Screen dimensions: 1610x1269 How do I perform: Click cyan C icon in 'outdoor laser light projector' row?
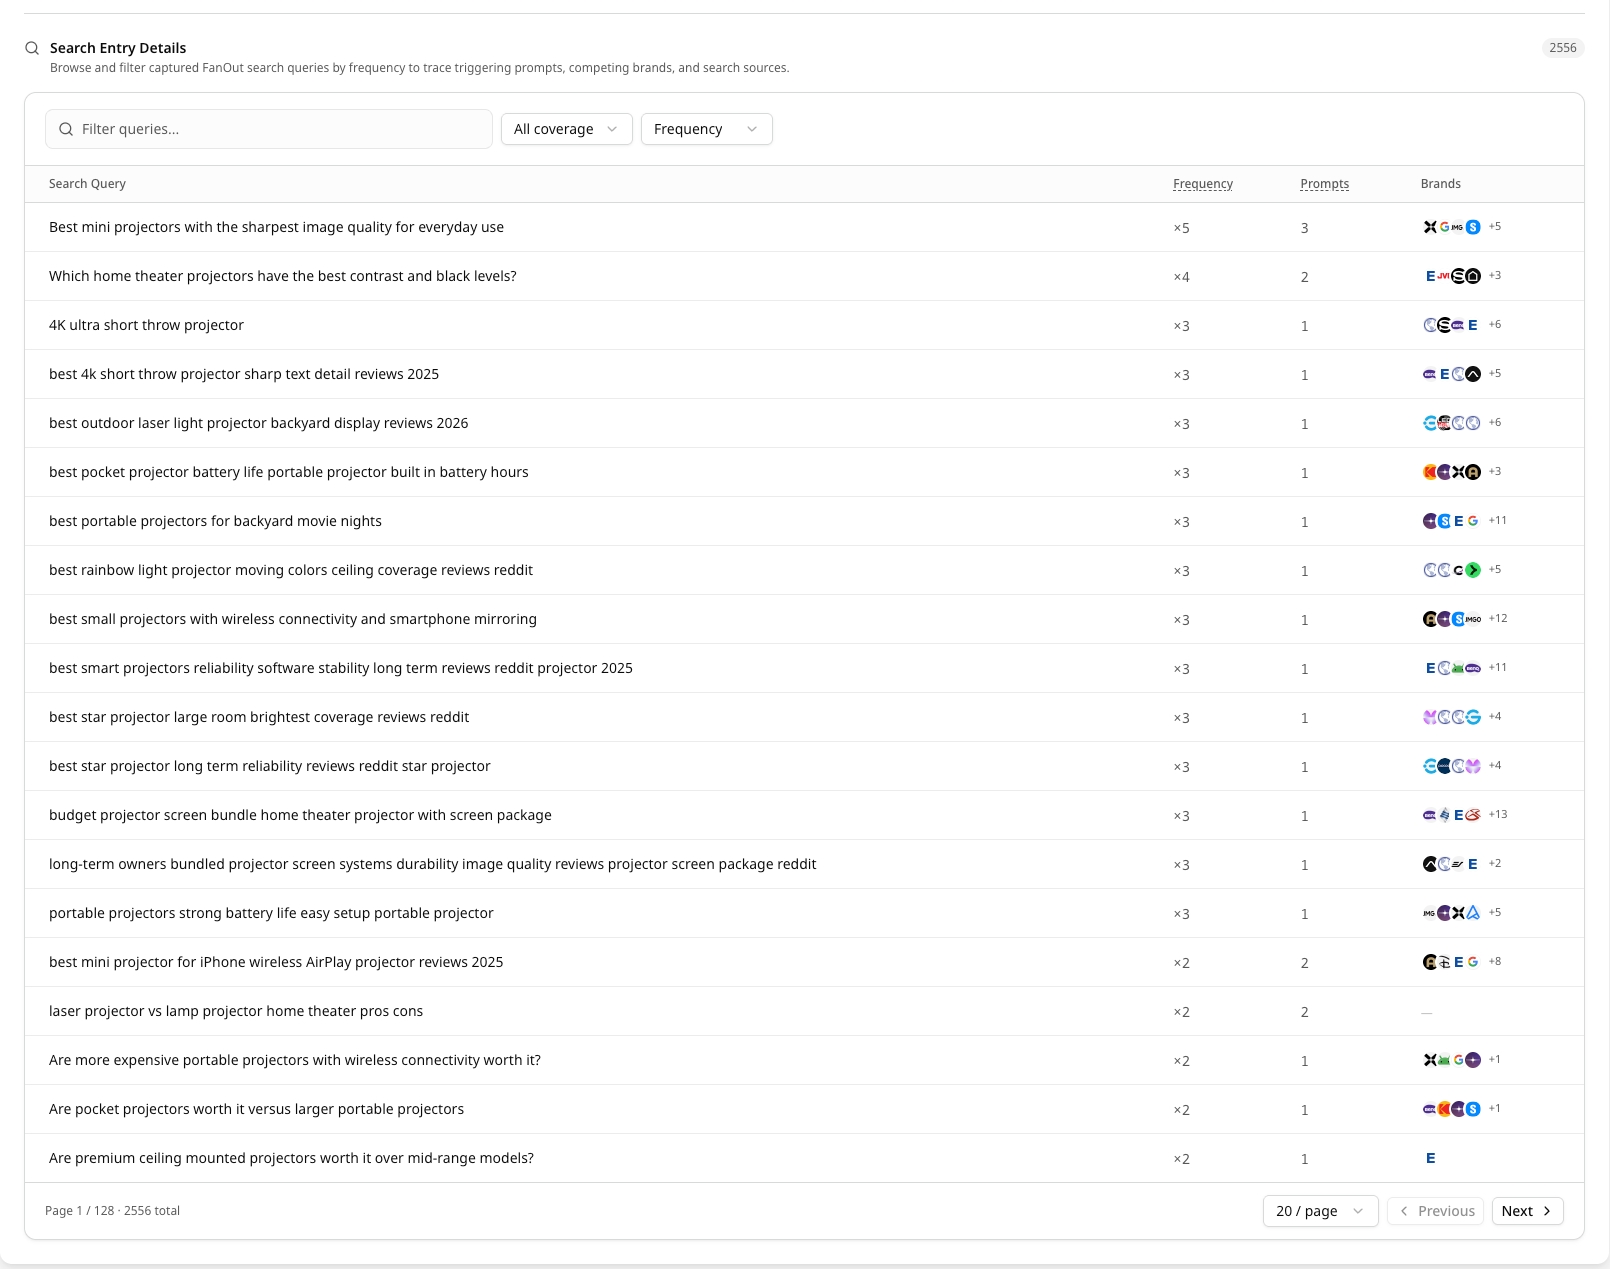pos(1430,423)
